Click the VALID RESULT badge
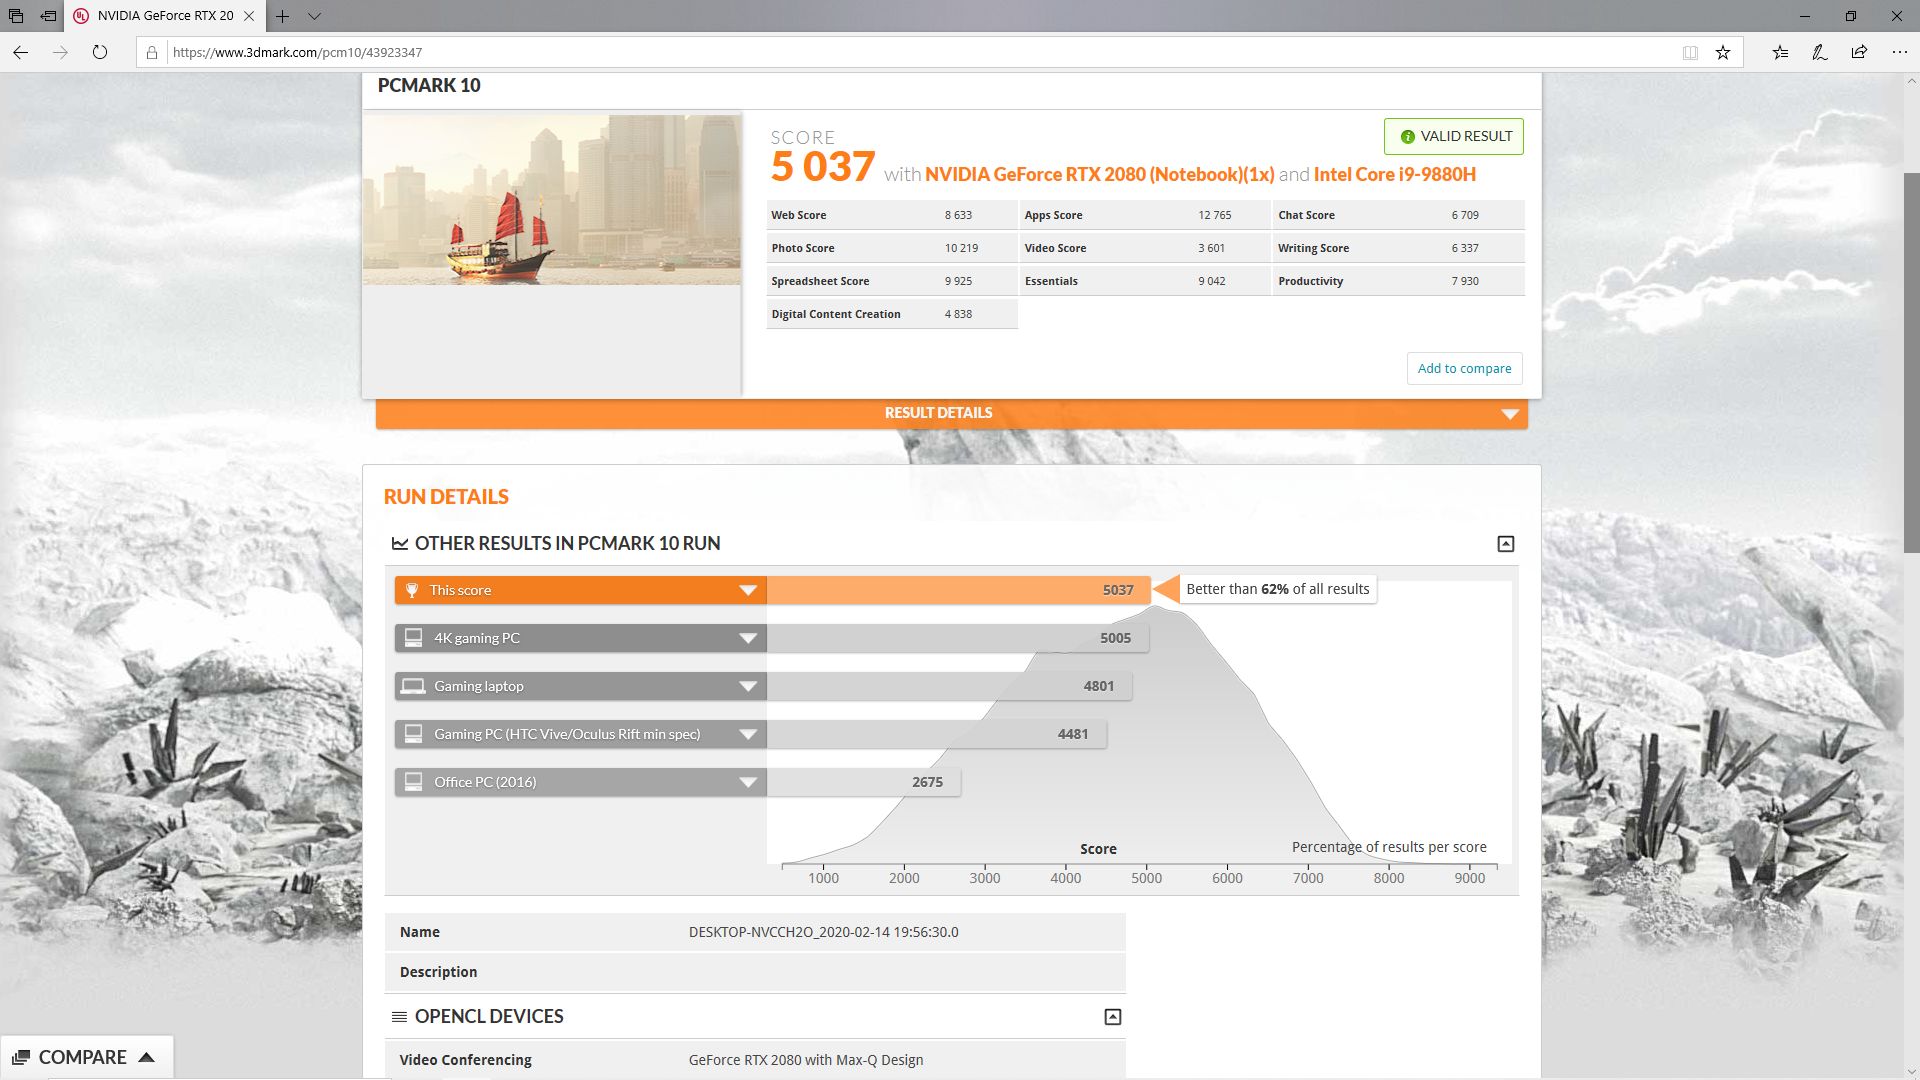The width and height of the screenshot is (1920, 1080). point(1454,137)
